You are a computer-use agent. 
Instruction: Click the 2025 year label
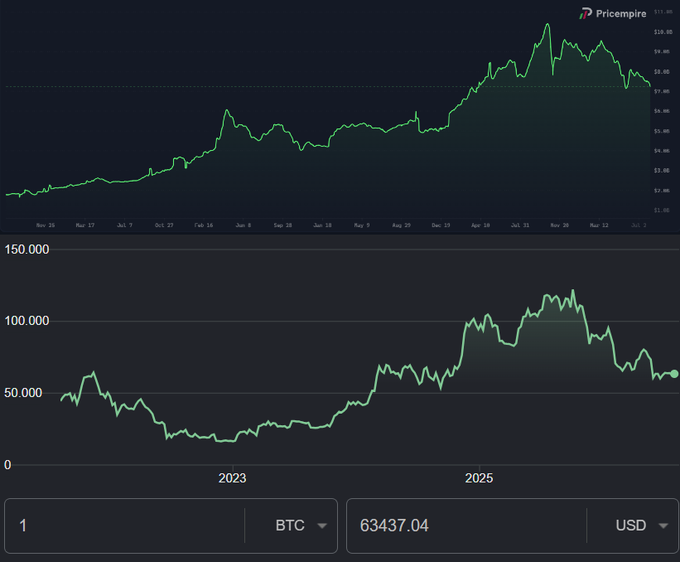(479, 478)
